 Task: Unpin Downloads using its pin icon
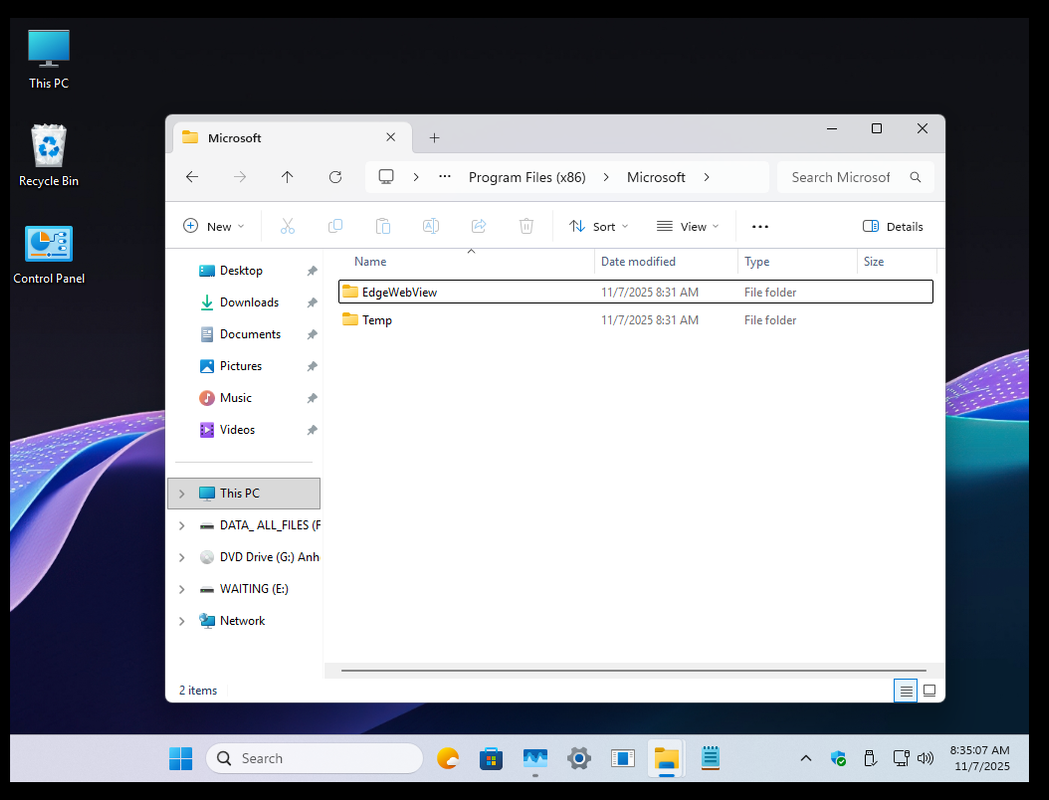click(312, 302)
